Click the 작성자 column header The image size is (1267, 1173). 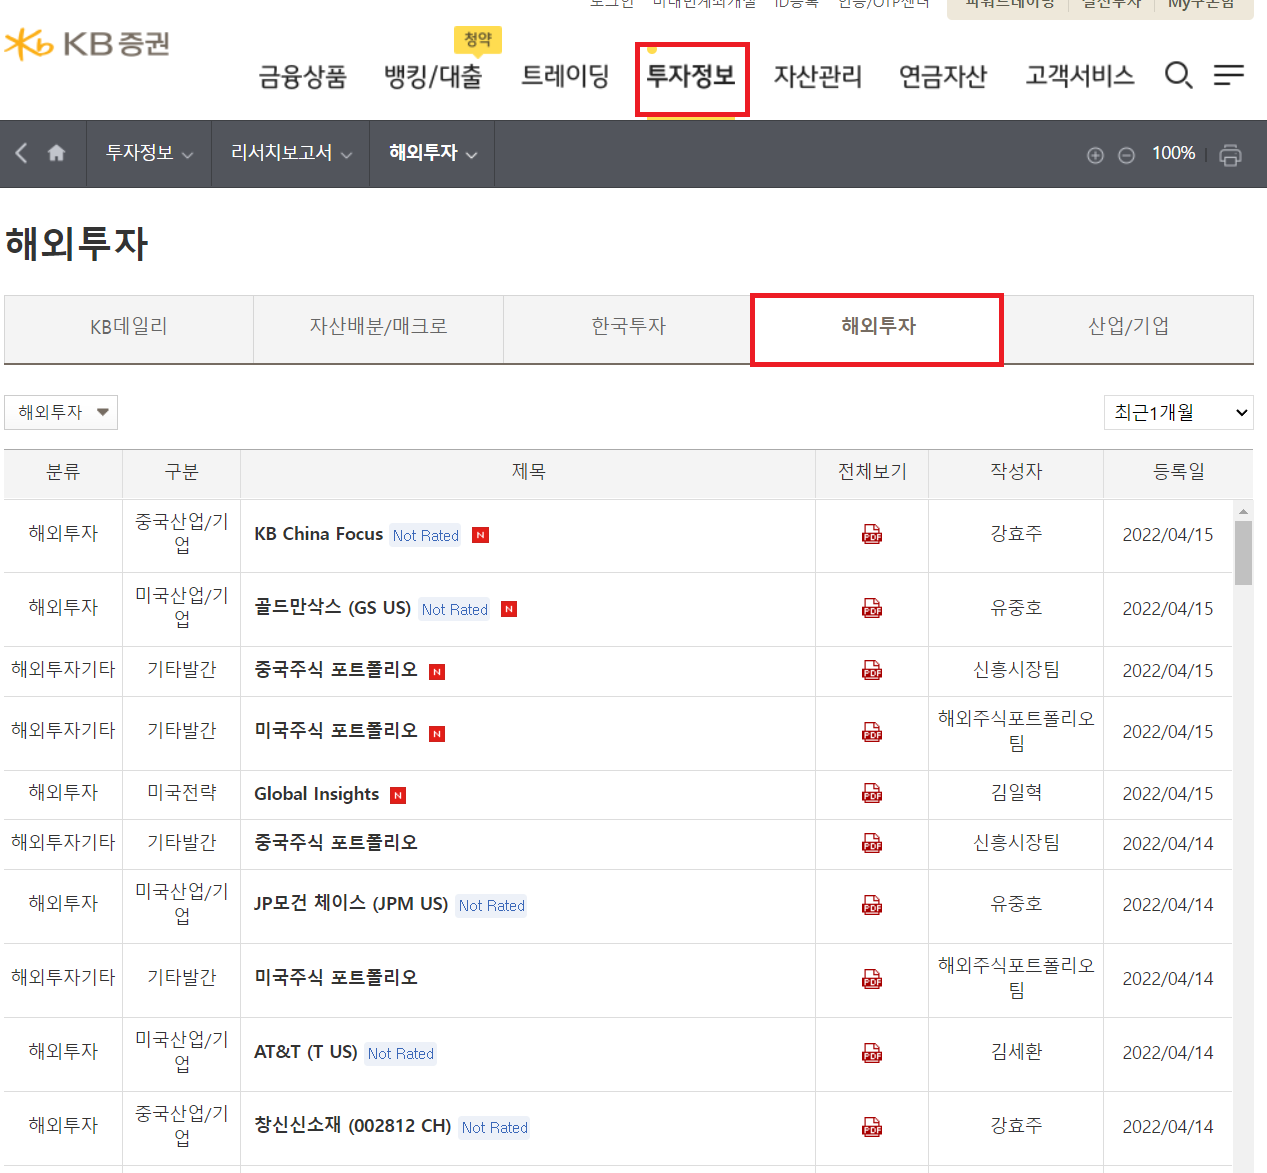tap(1016, 472)
